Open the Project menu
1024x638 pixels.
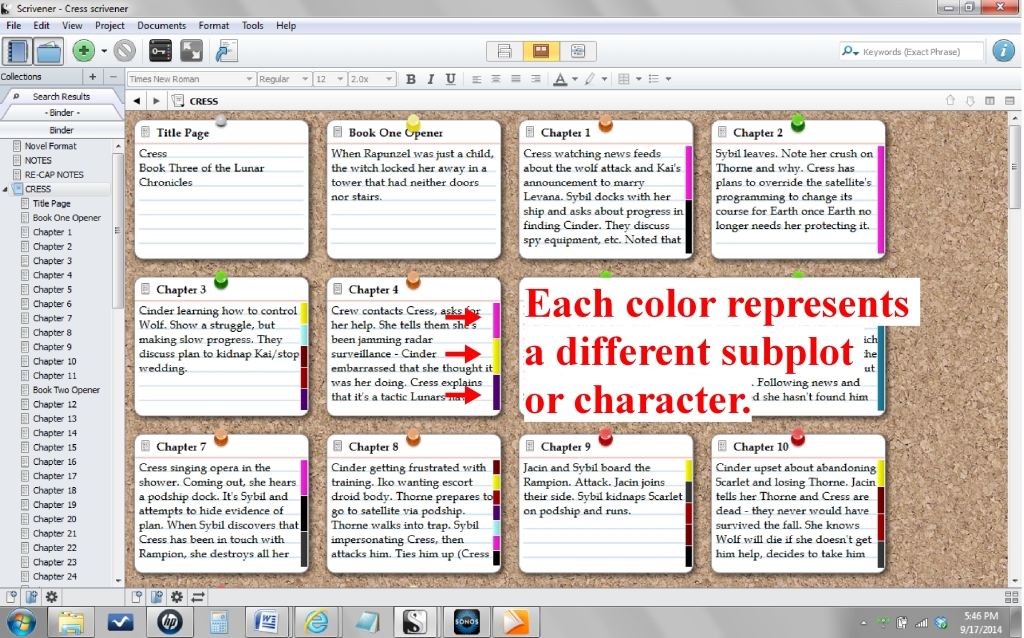tap(110, 25)
